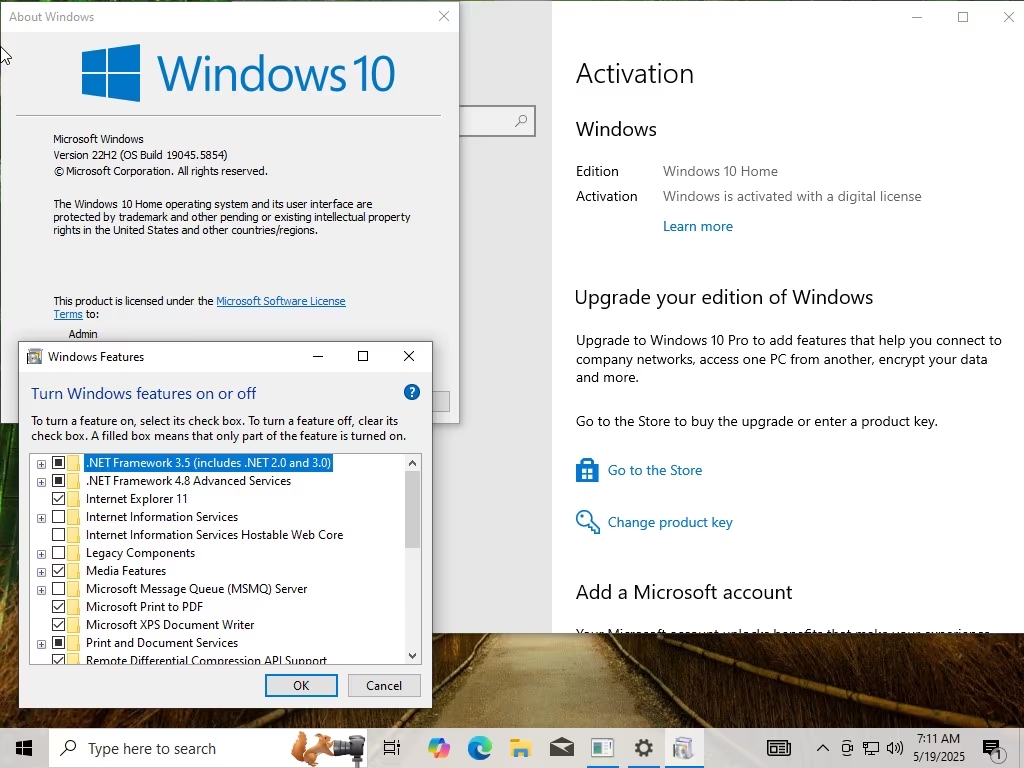Launch Copilot from the taskbar
Image resolution: width=1024 pixels, height=768 pixels.
tap(439, 748)
